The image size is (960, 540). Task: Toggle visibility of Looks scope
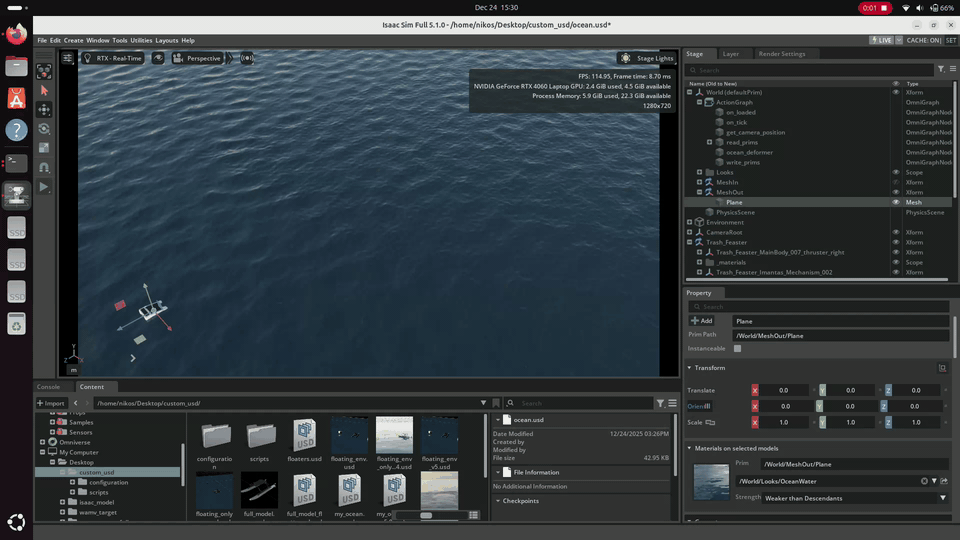pos(896,173)
